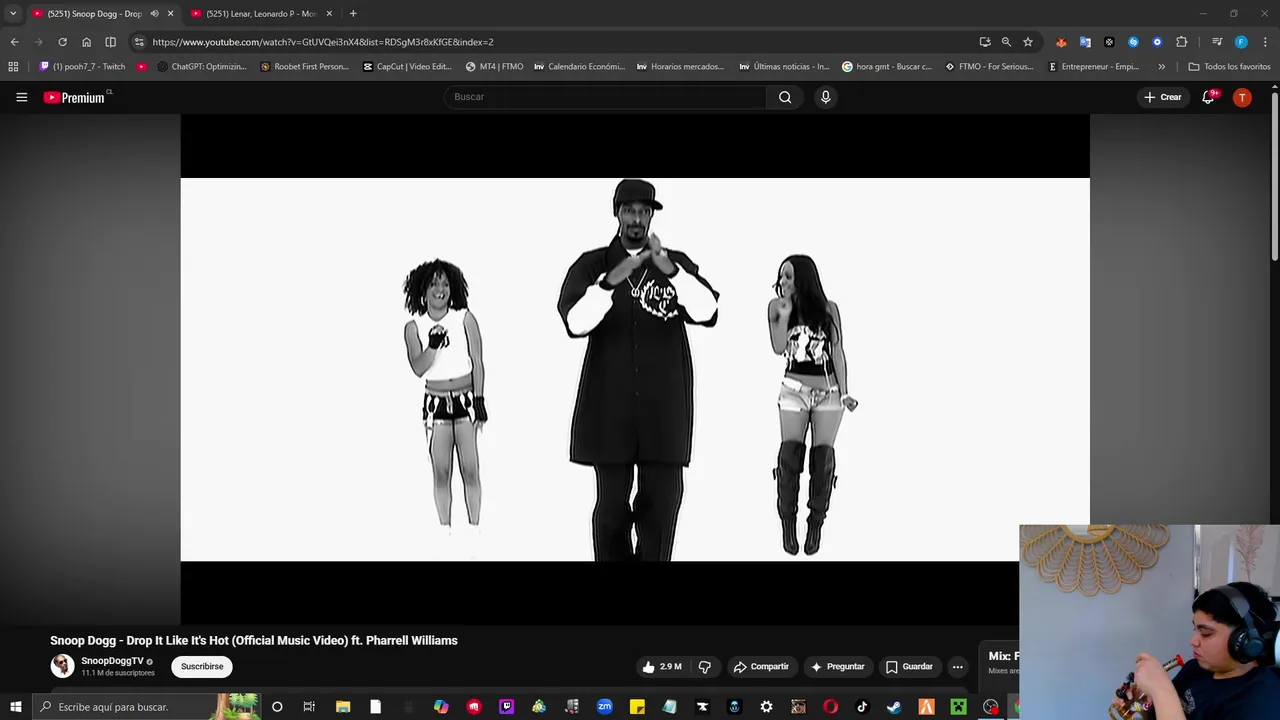The image size is (1280, 720).
Task: Expand hidden bookmarks with double chevron
Action: pos(1161,67)
